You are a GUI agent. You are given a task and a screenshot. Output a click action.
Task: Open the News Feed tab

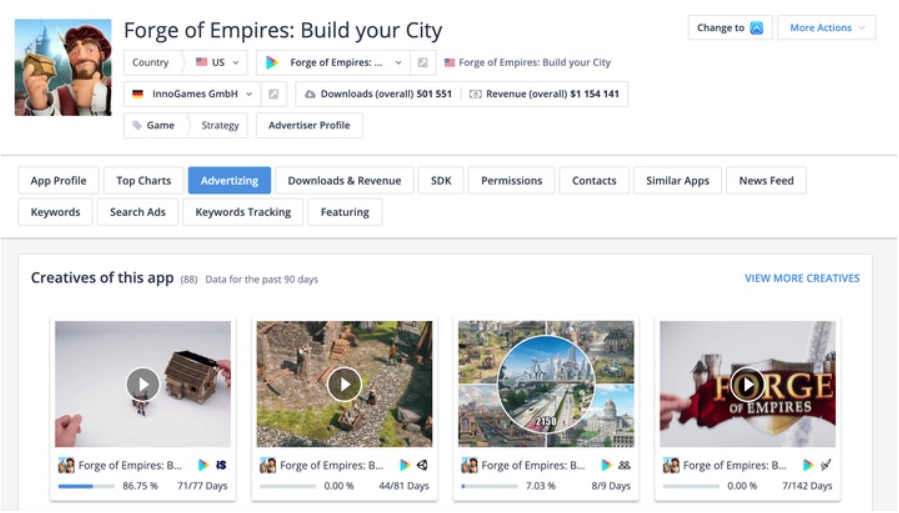tap(766, 181)
